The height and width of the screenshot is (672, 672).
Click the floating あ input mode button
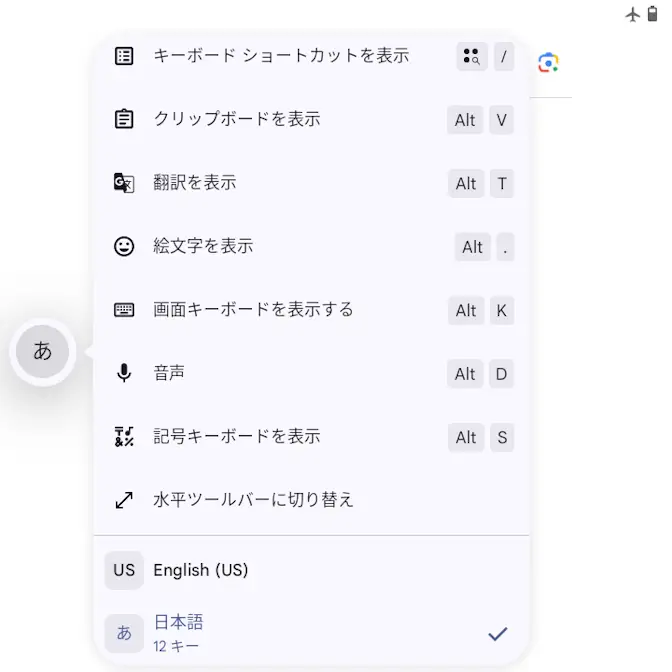(x=43, y=351)
